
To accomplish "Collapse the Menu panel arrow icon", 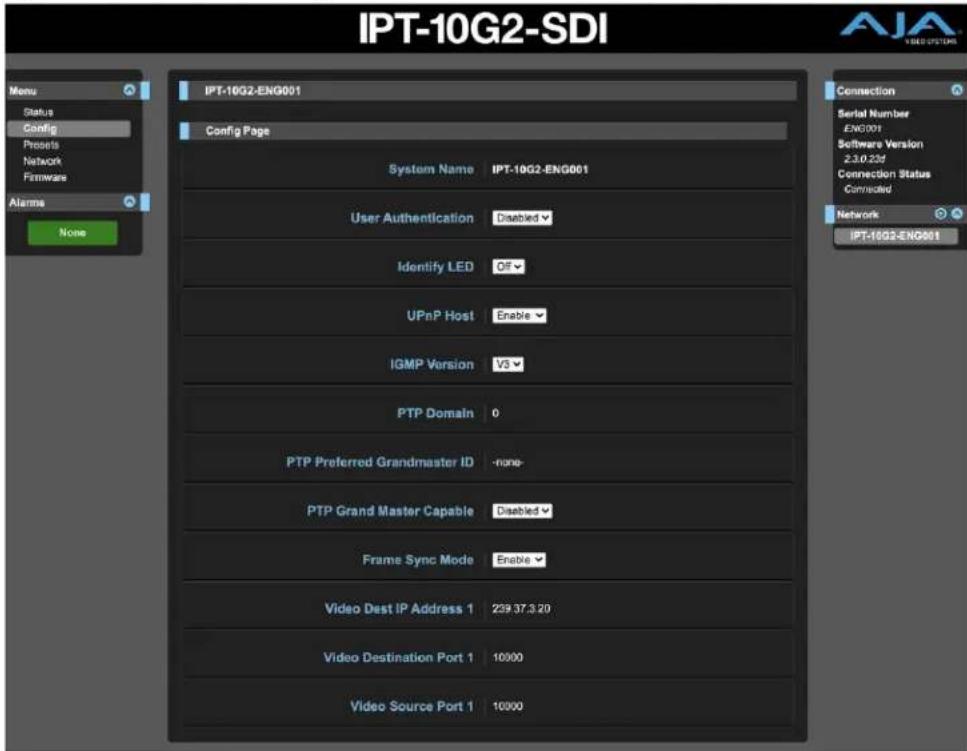I will [x=130, y=90].
